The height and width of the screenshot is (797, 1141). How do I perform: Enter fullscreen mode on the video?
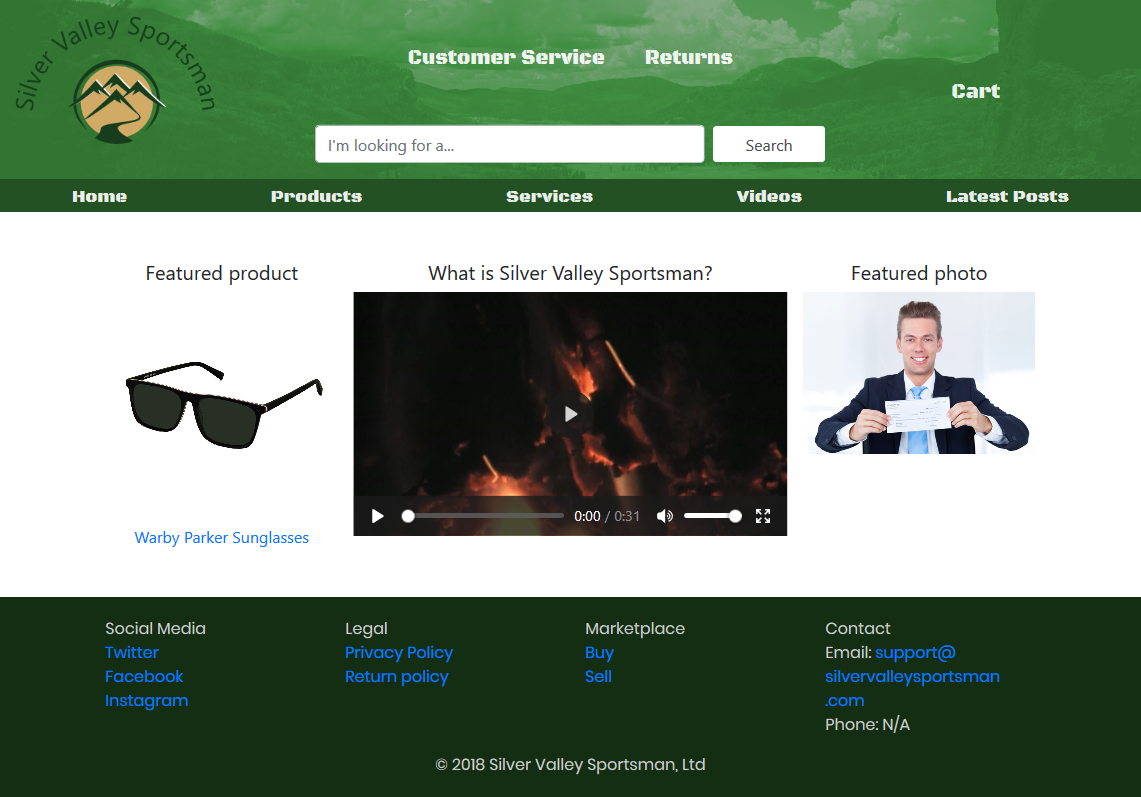(763, 516)
